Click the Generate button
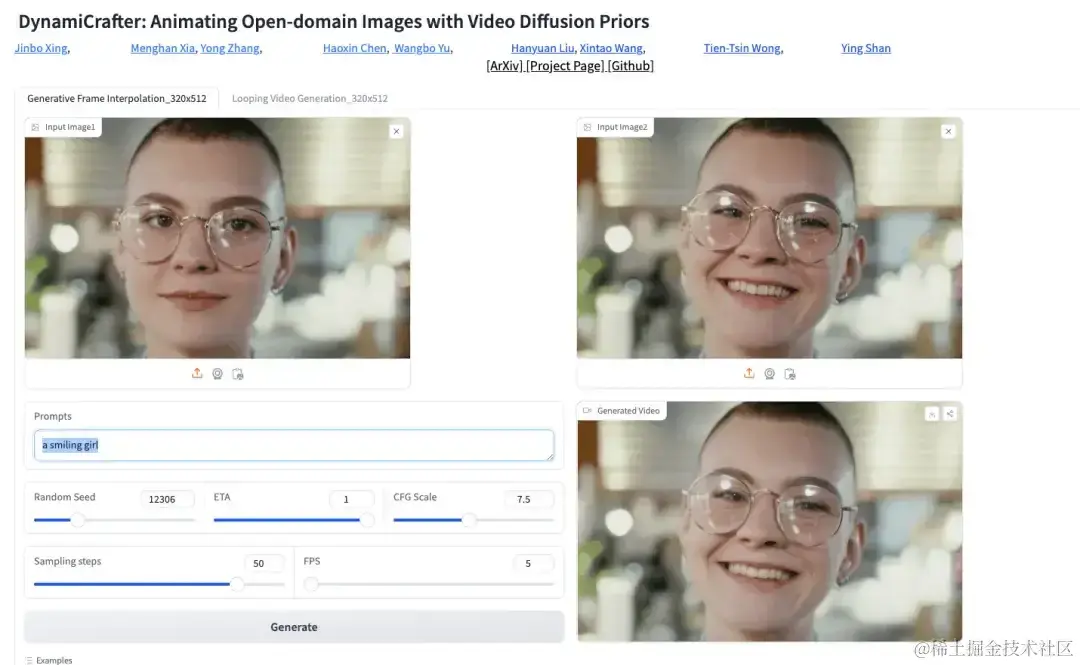Image resolution: width=1080 pixels, height=665 pixels. tap(294, 627)
